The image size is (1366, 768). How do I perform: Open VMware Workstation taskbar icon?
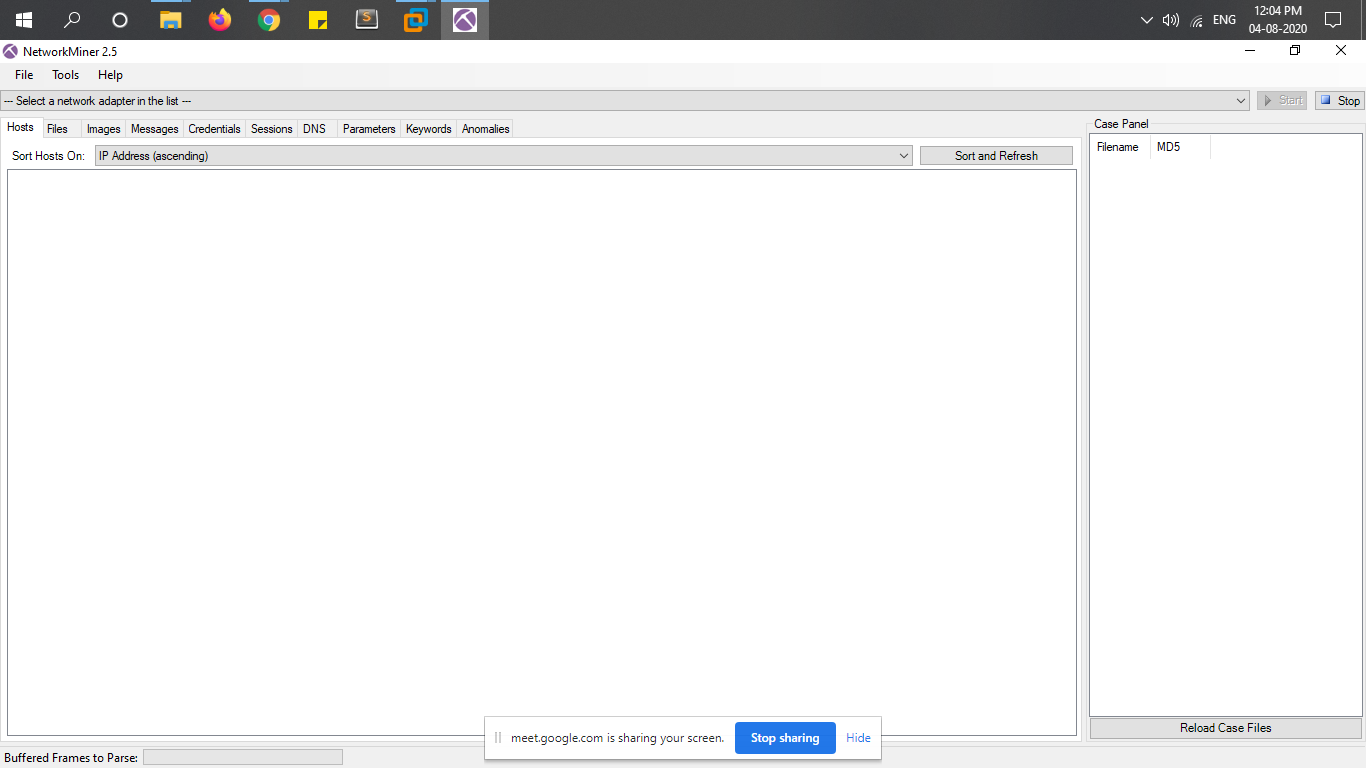[416, 20]
